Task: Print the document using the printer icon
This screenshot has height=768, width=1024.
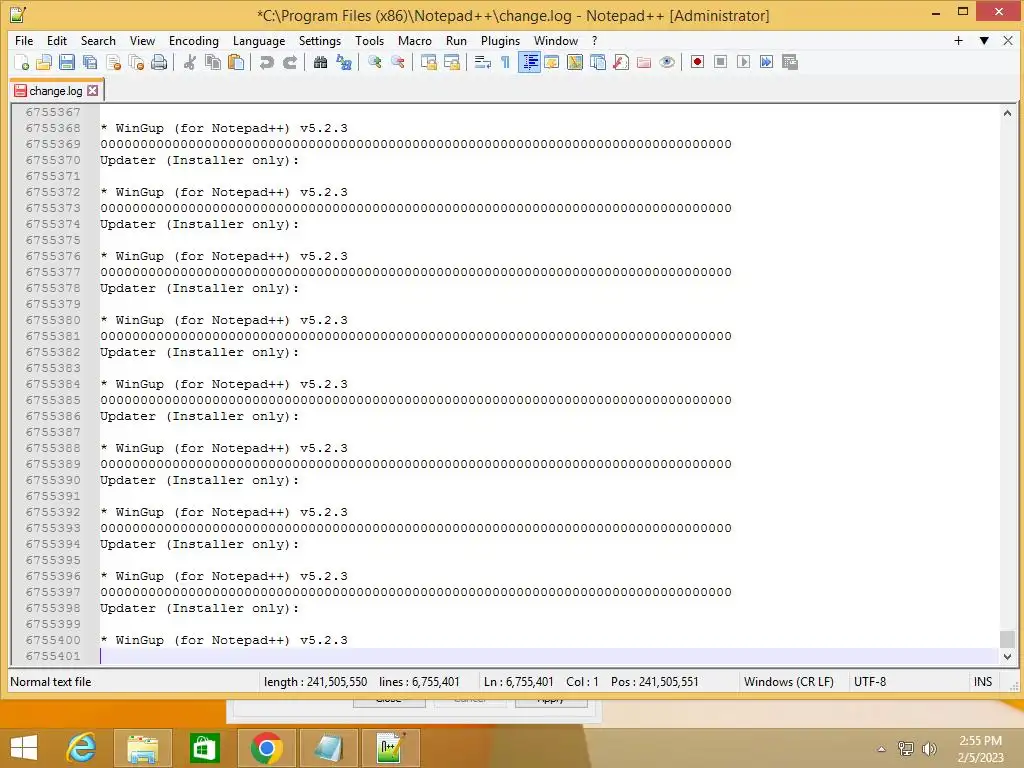Action: 159,62
